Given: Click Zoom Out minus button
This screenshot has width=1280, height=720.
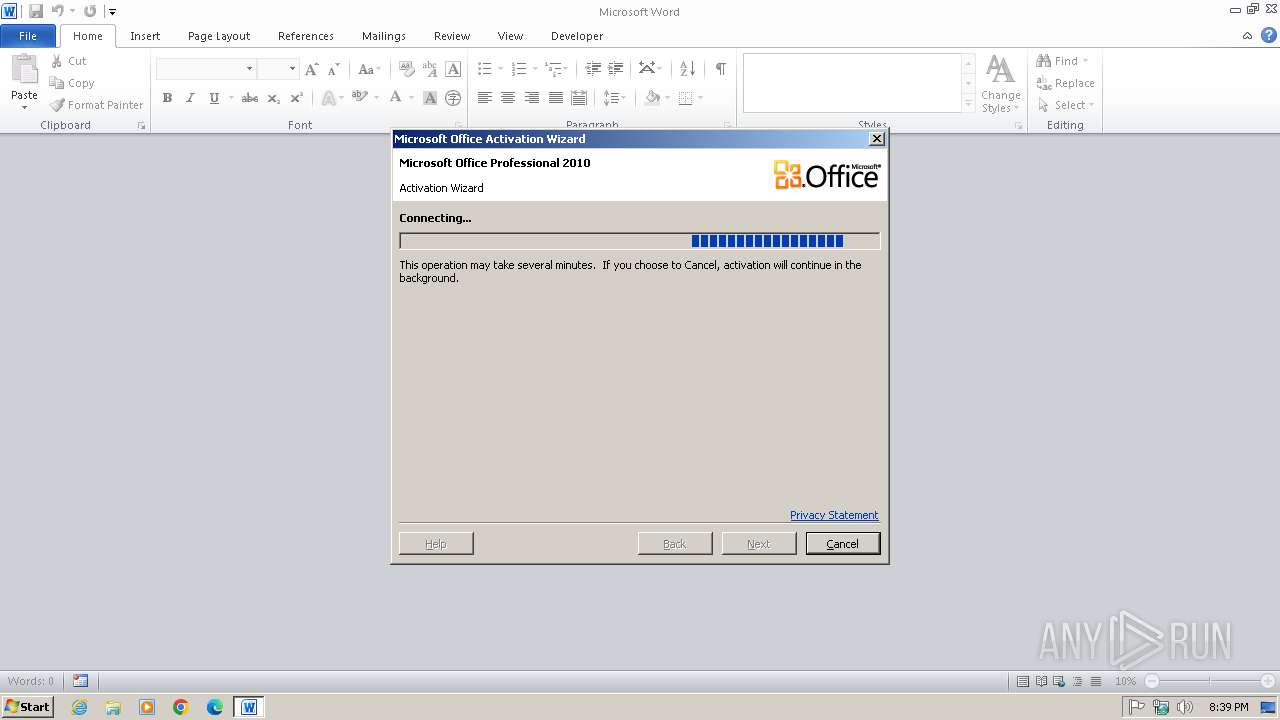Looking at the screenshot, I should pos(1152,681).
